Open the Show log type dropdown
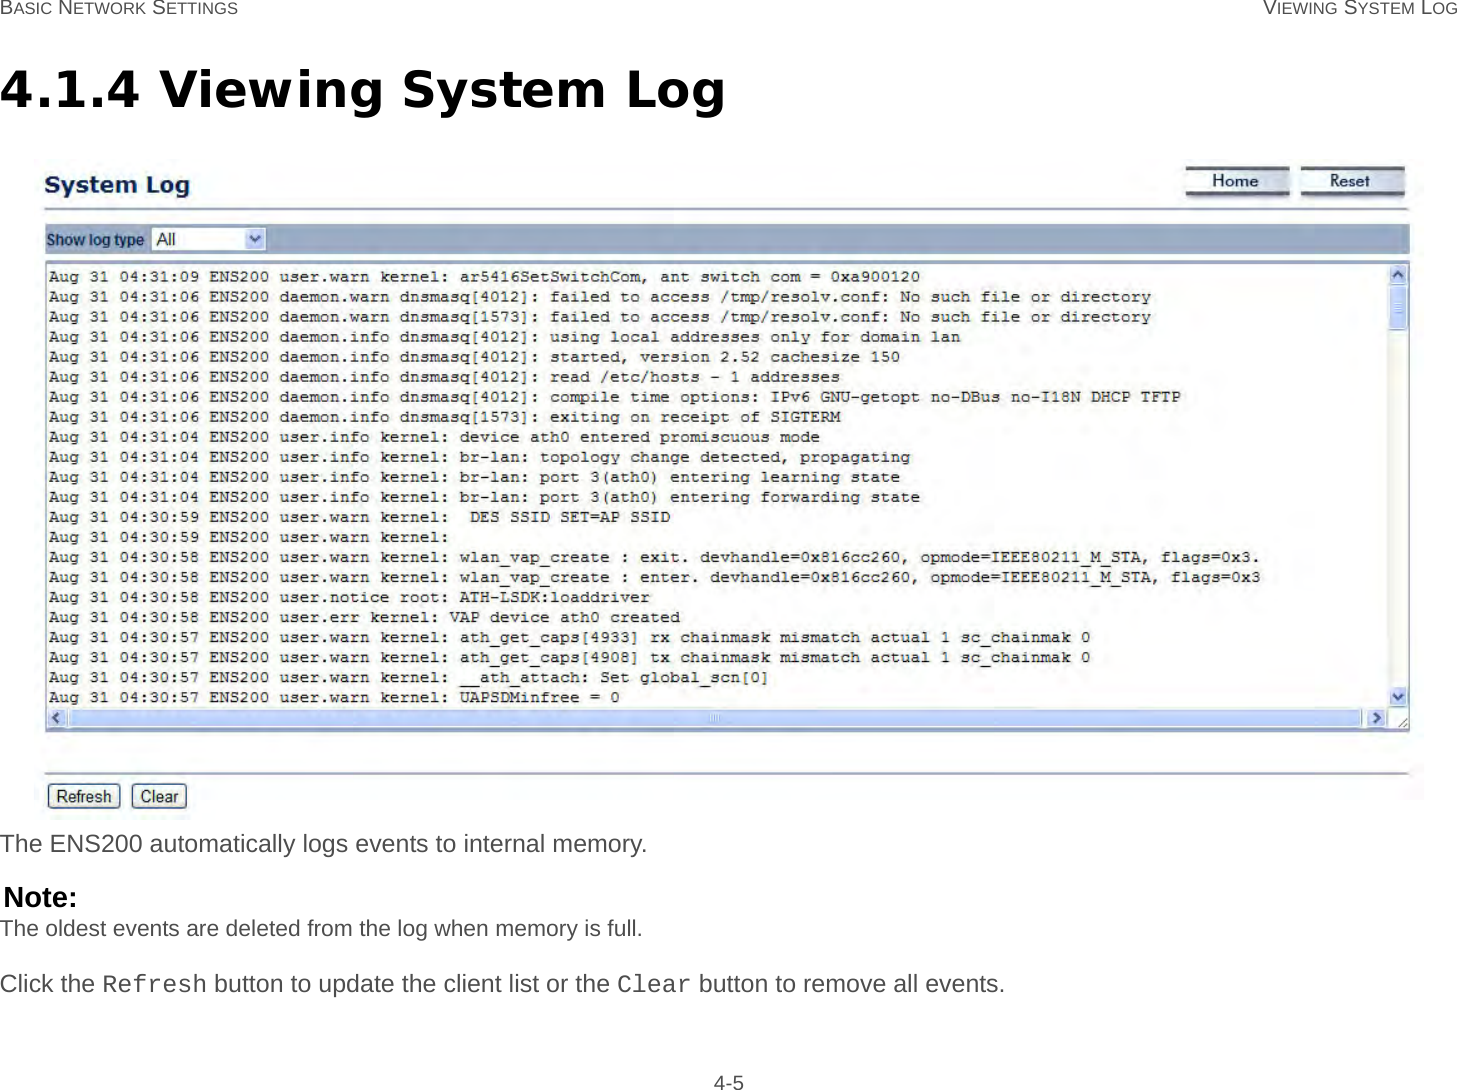The height and width of the screenshot is (1090, 1457). pyautogui.click(x=208, y=240)
